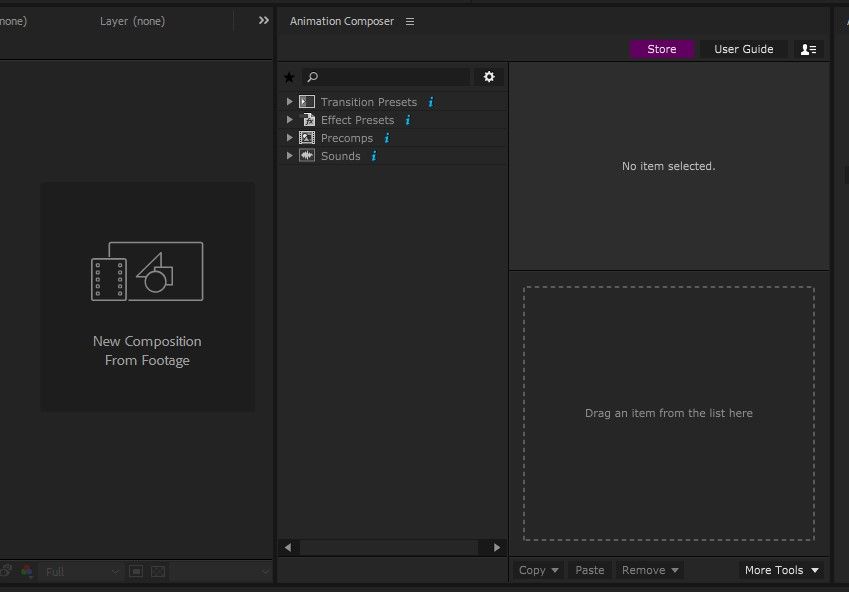Expand the Effect Presets category
Screen dimensions: 849x592
click(x=290, y=120)
